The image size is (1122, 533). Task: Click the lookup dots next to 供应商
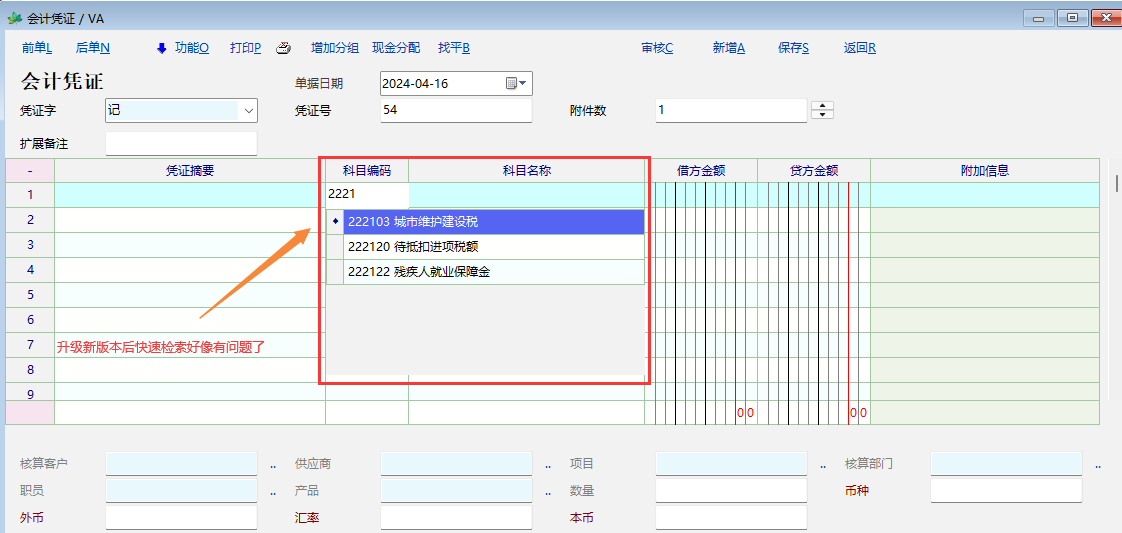tap(548, 465)
